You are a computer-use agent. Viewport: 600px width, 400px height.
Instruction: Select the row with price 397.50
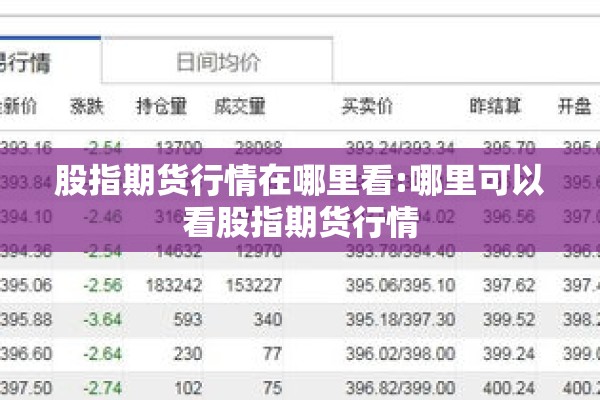click(300, 386)
